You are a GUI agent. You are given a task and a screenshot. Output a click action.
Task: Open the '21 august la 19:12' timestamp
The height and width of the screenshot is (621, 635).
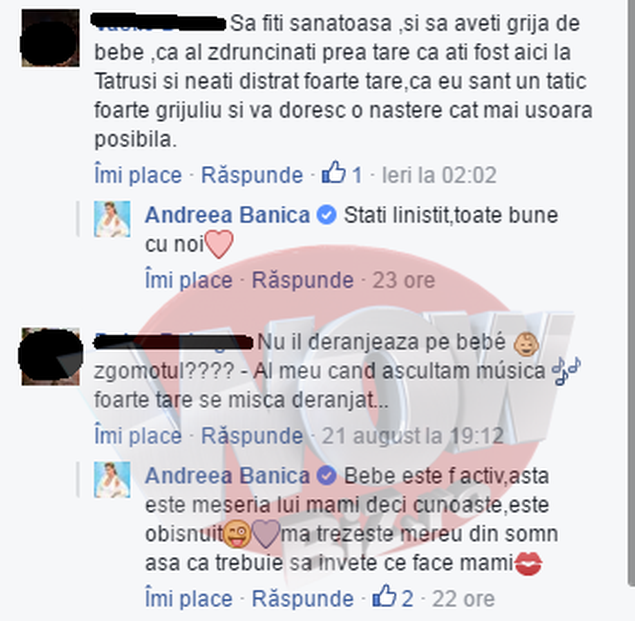click(x=413, y=436)
